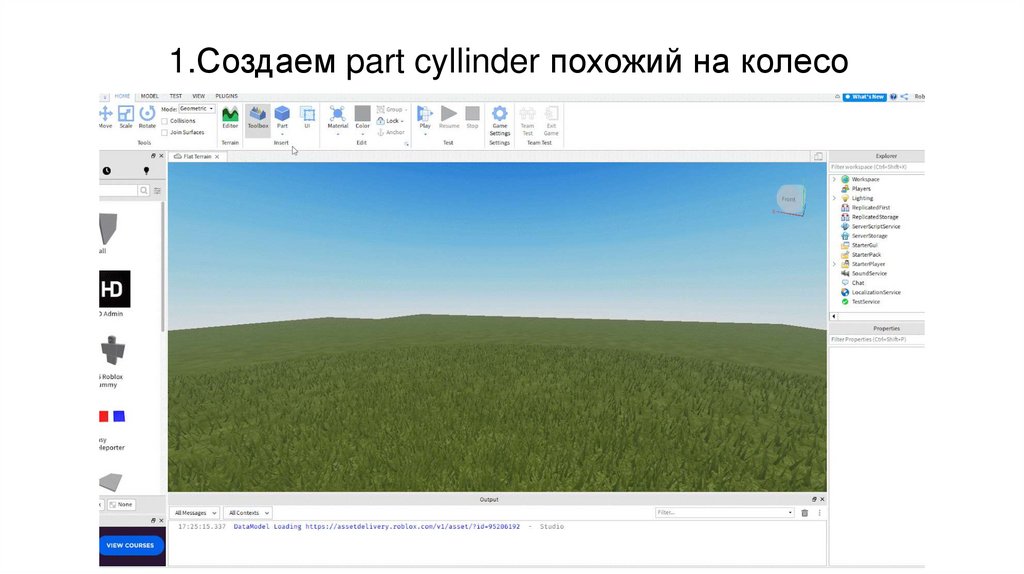
Task: Select the HD Admin toolbox thumbnail
Action: click(x=115, y=289)
